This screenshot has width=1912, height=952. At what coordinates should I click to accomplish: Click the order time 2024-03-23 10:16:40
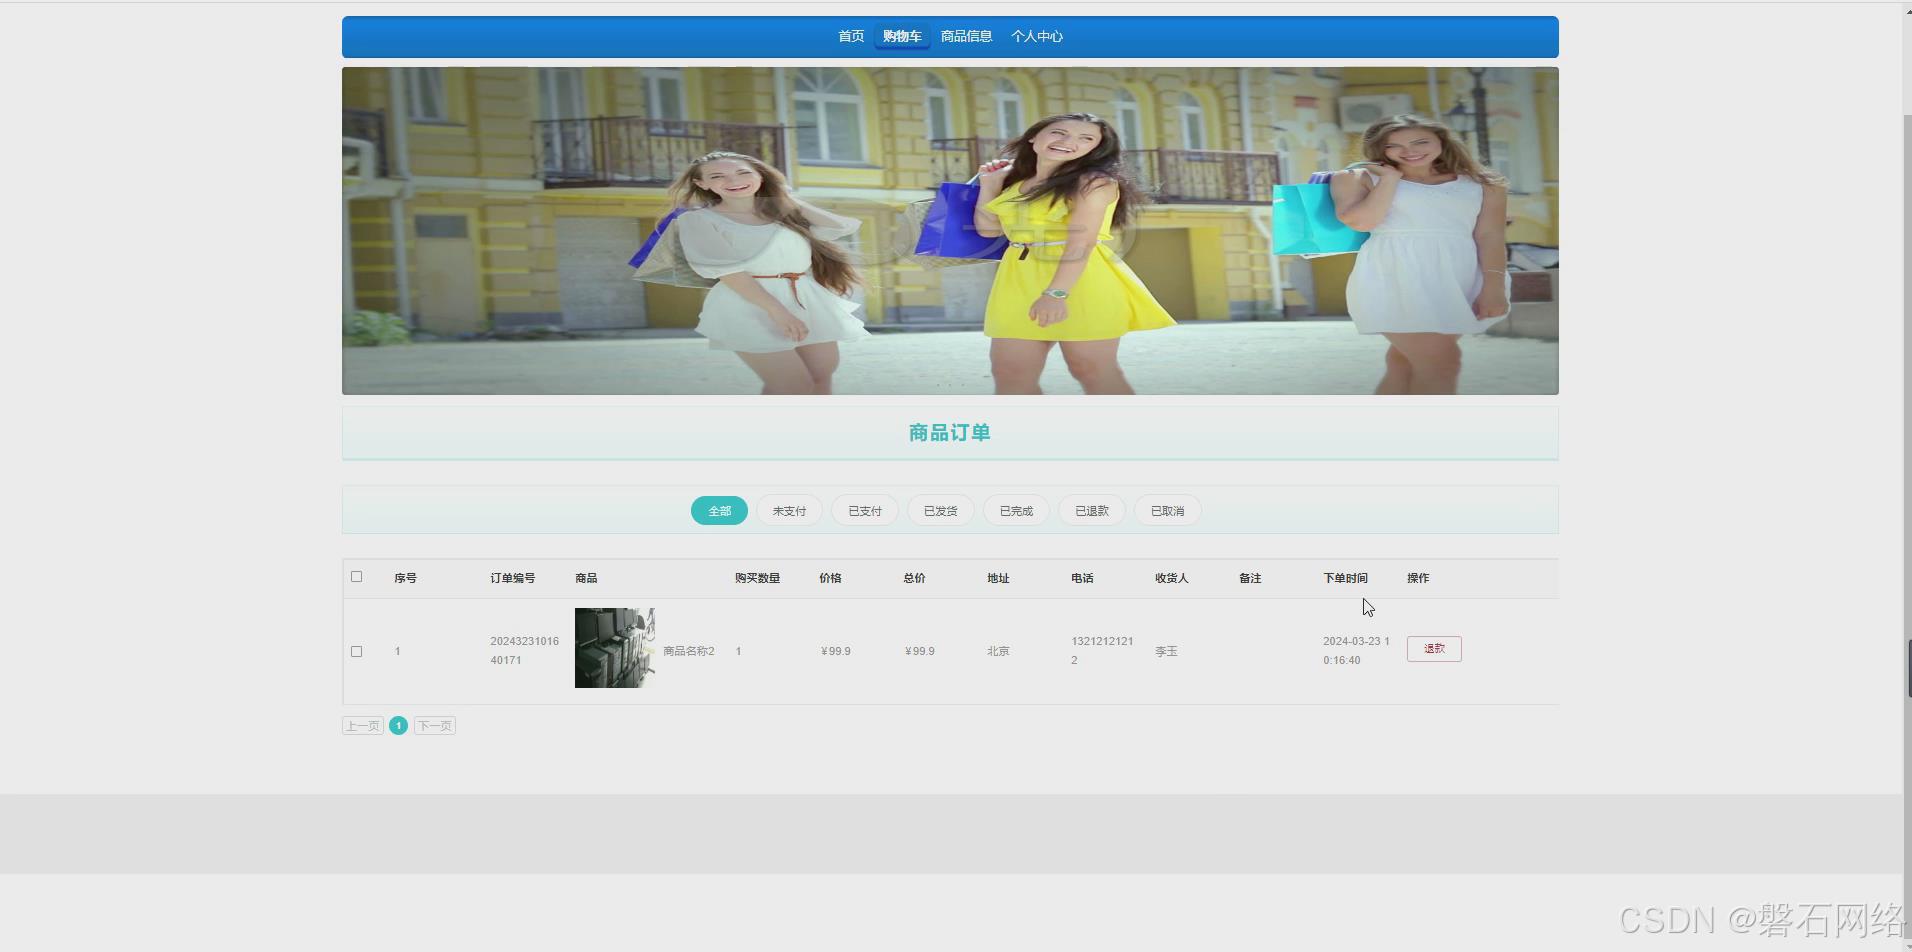click(1356, 651)
